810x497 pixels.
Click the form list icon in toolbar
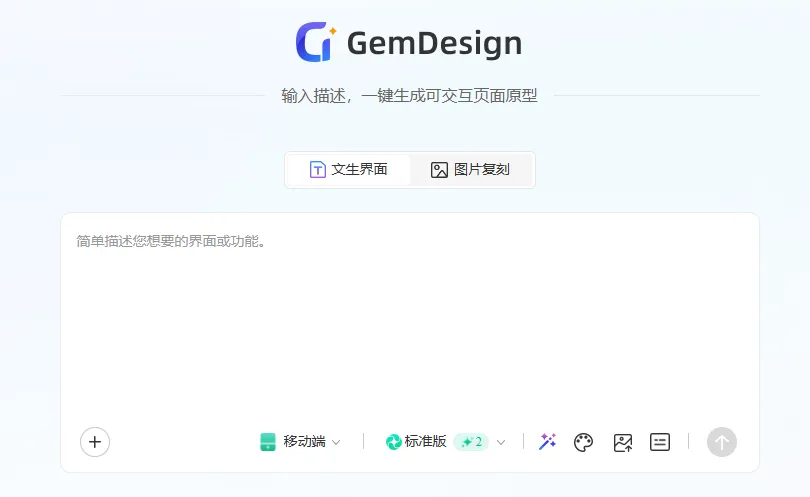(x=660, y=442)
